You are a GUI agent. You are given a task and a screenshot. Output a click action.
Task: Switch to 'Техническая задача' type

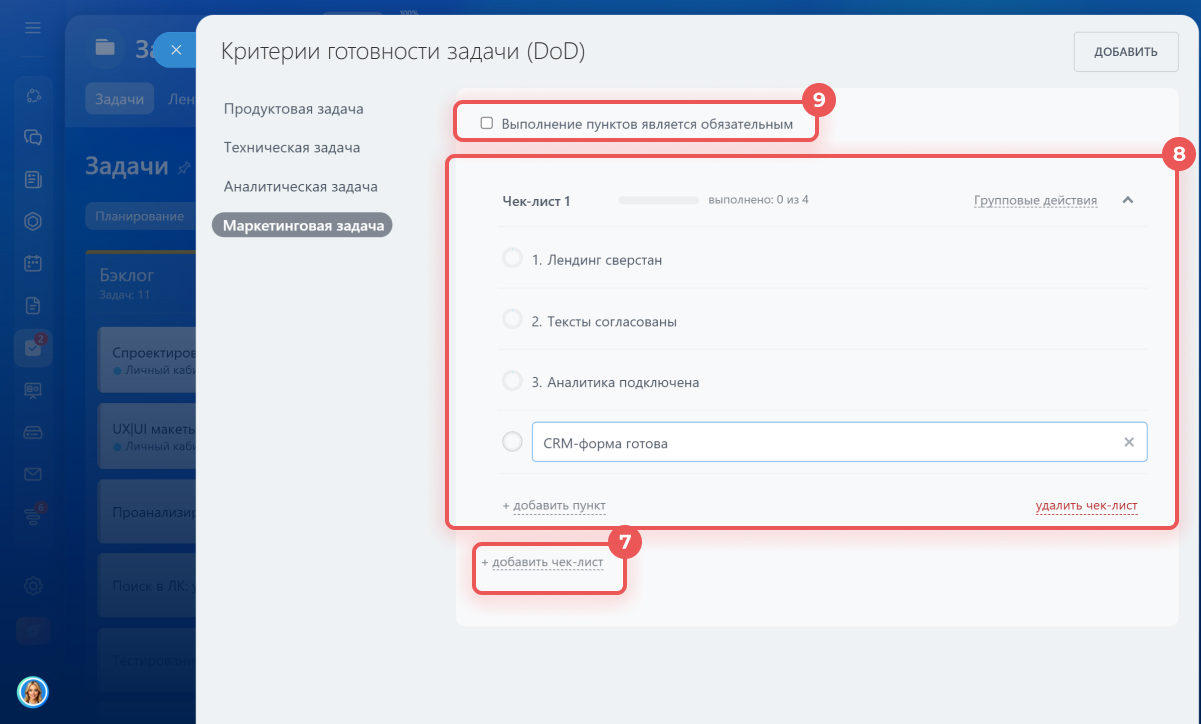click(x=291, y=148)
